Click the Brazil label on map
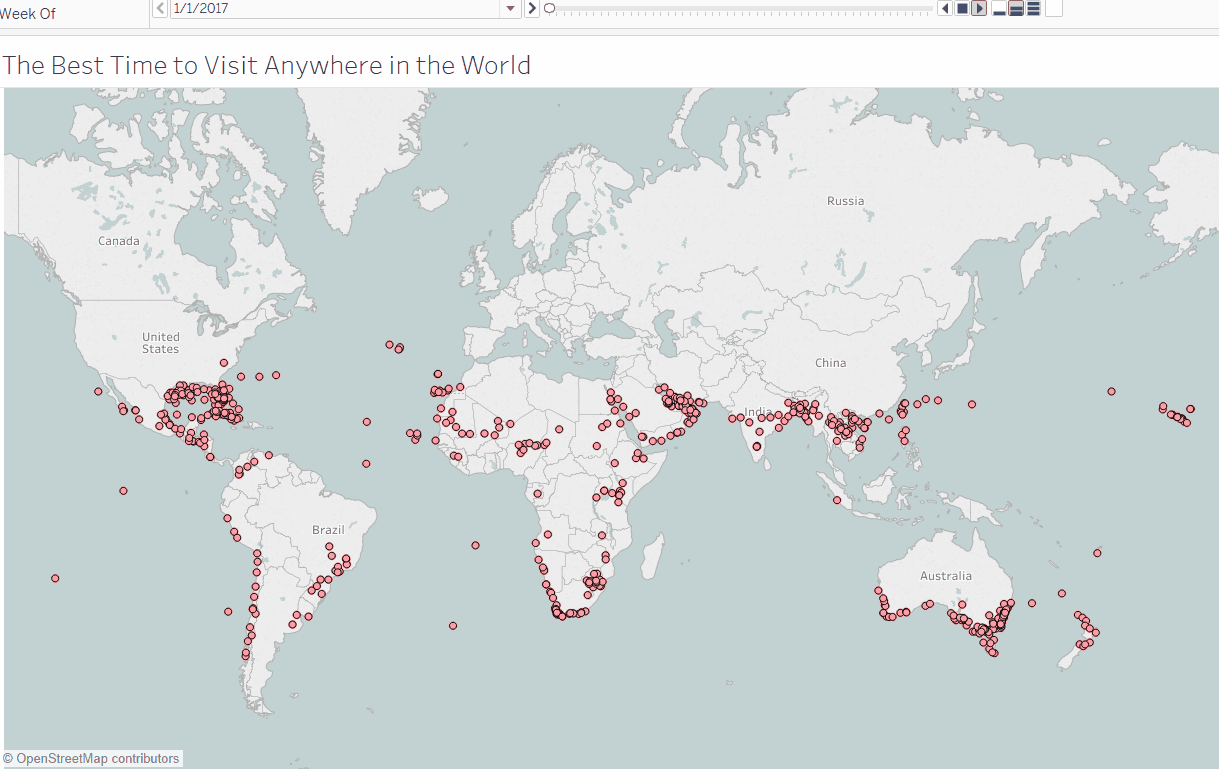 tap(328, 530)
